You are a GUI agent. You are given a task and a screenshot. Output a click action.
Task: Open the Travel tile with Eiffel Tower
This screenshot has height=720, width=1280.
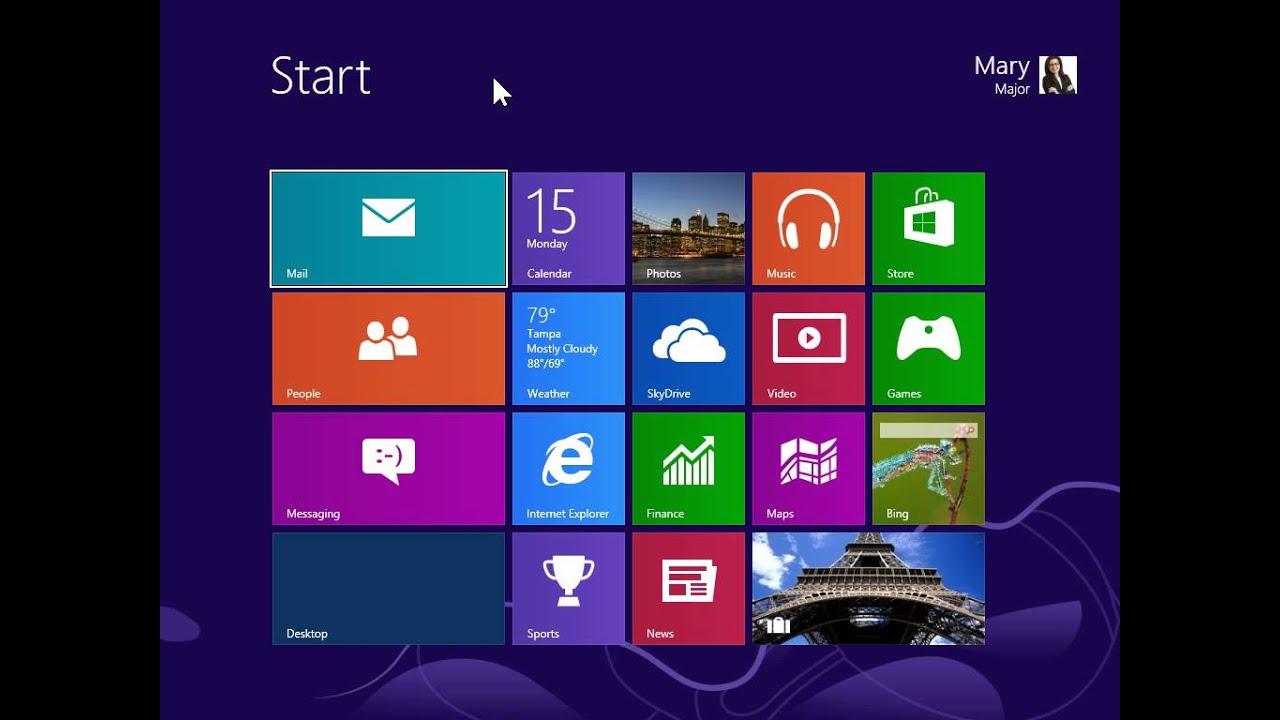pyautogui.click(x=868, y=588)
